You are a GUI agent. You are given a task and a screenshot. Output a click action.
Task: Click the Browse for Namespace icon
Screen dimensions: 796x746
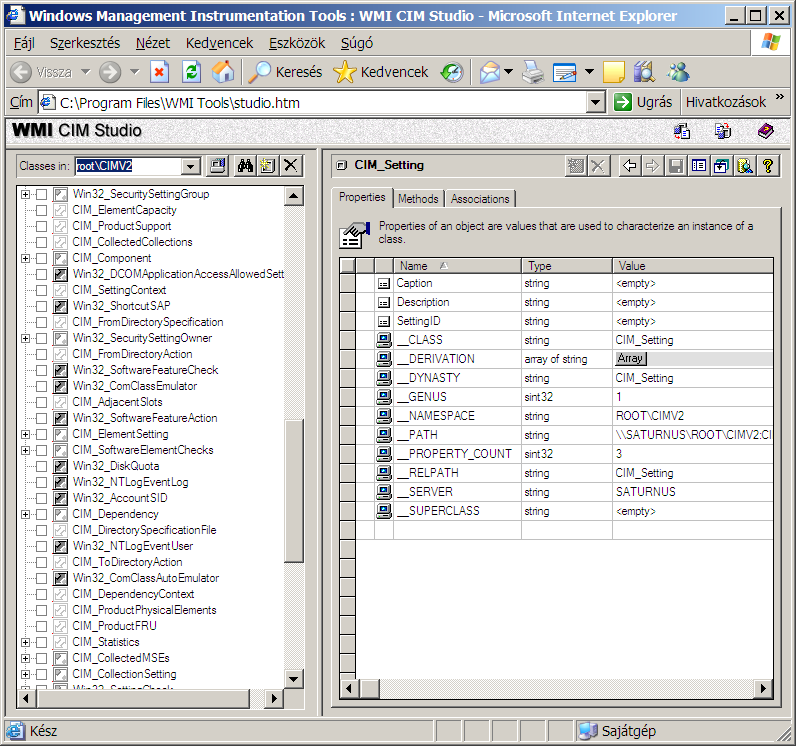coord(218,166)
